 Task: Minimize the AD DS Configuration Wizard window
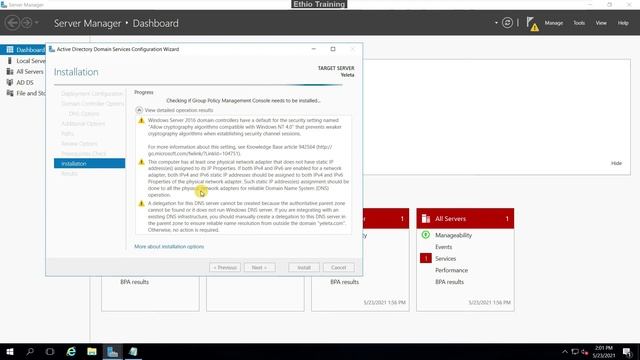pyautogui.click(x=313, y=49)
